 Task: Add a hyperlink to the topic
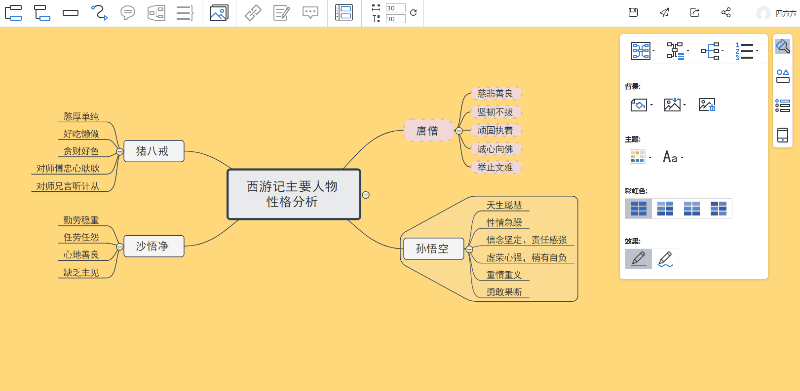point(253,12)
